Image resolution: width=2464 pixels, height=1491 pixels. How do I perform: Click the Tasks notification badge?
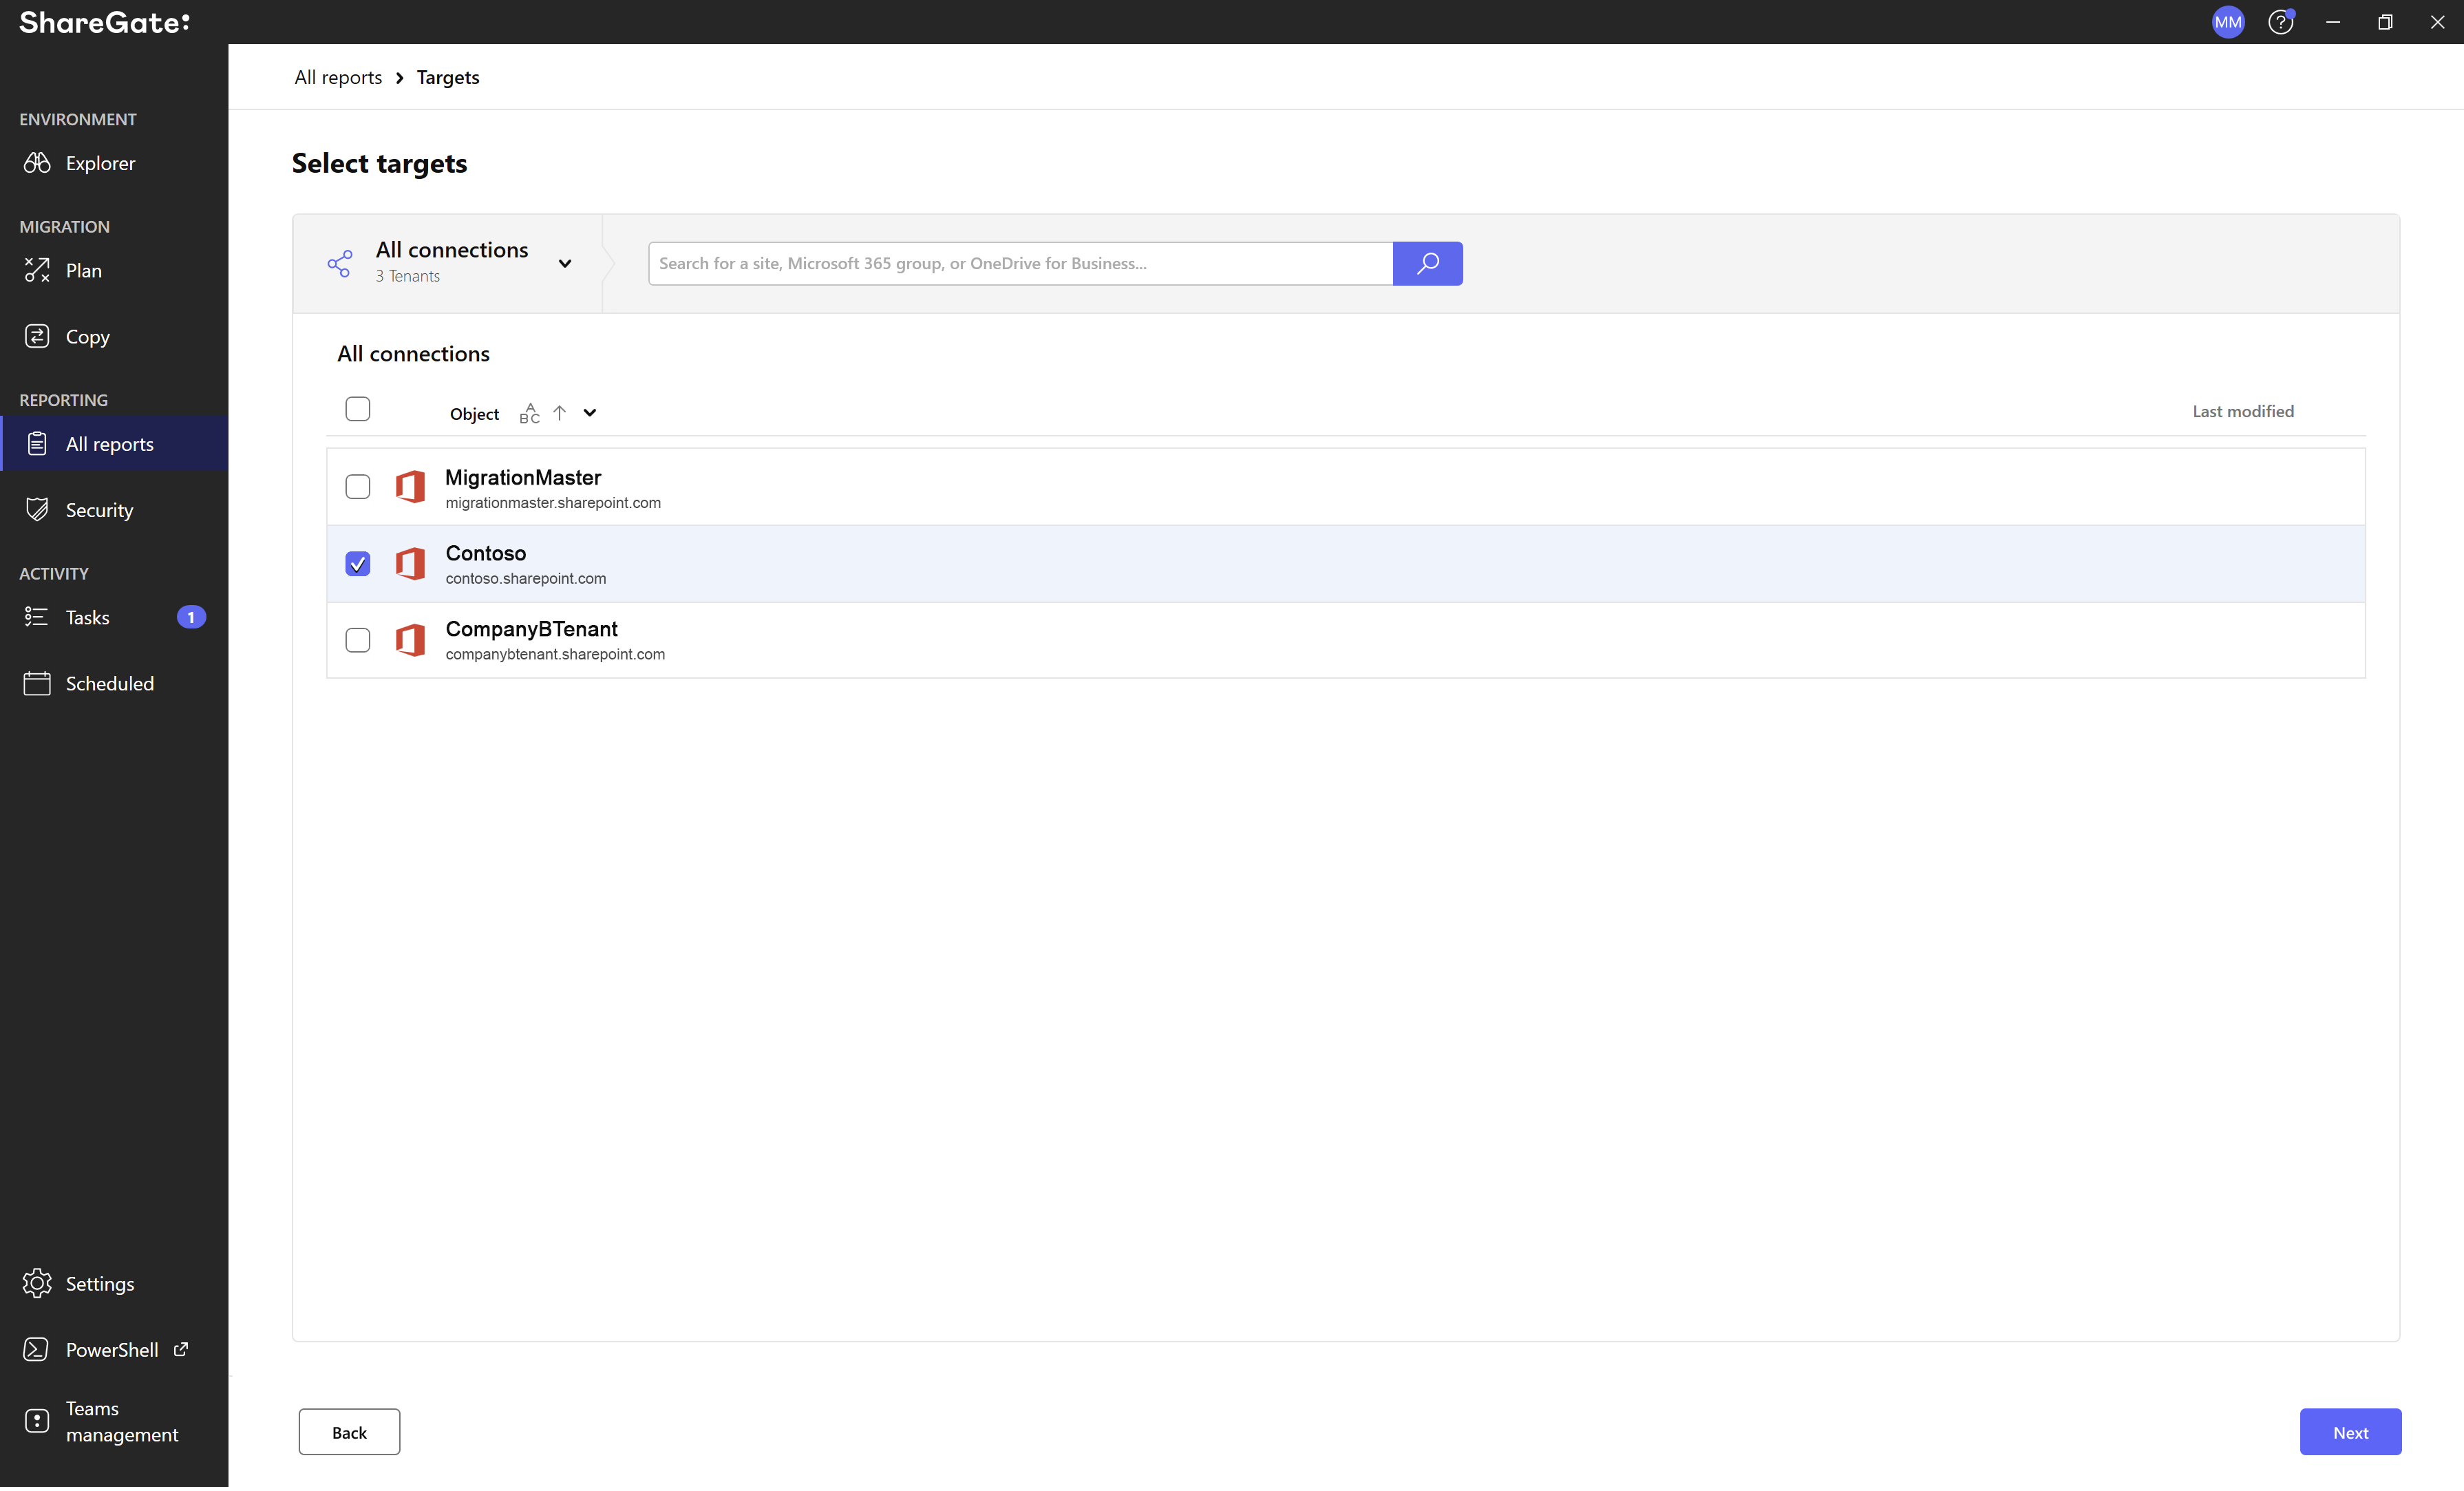click(x=191, y=617)
